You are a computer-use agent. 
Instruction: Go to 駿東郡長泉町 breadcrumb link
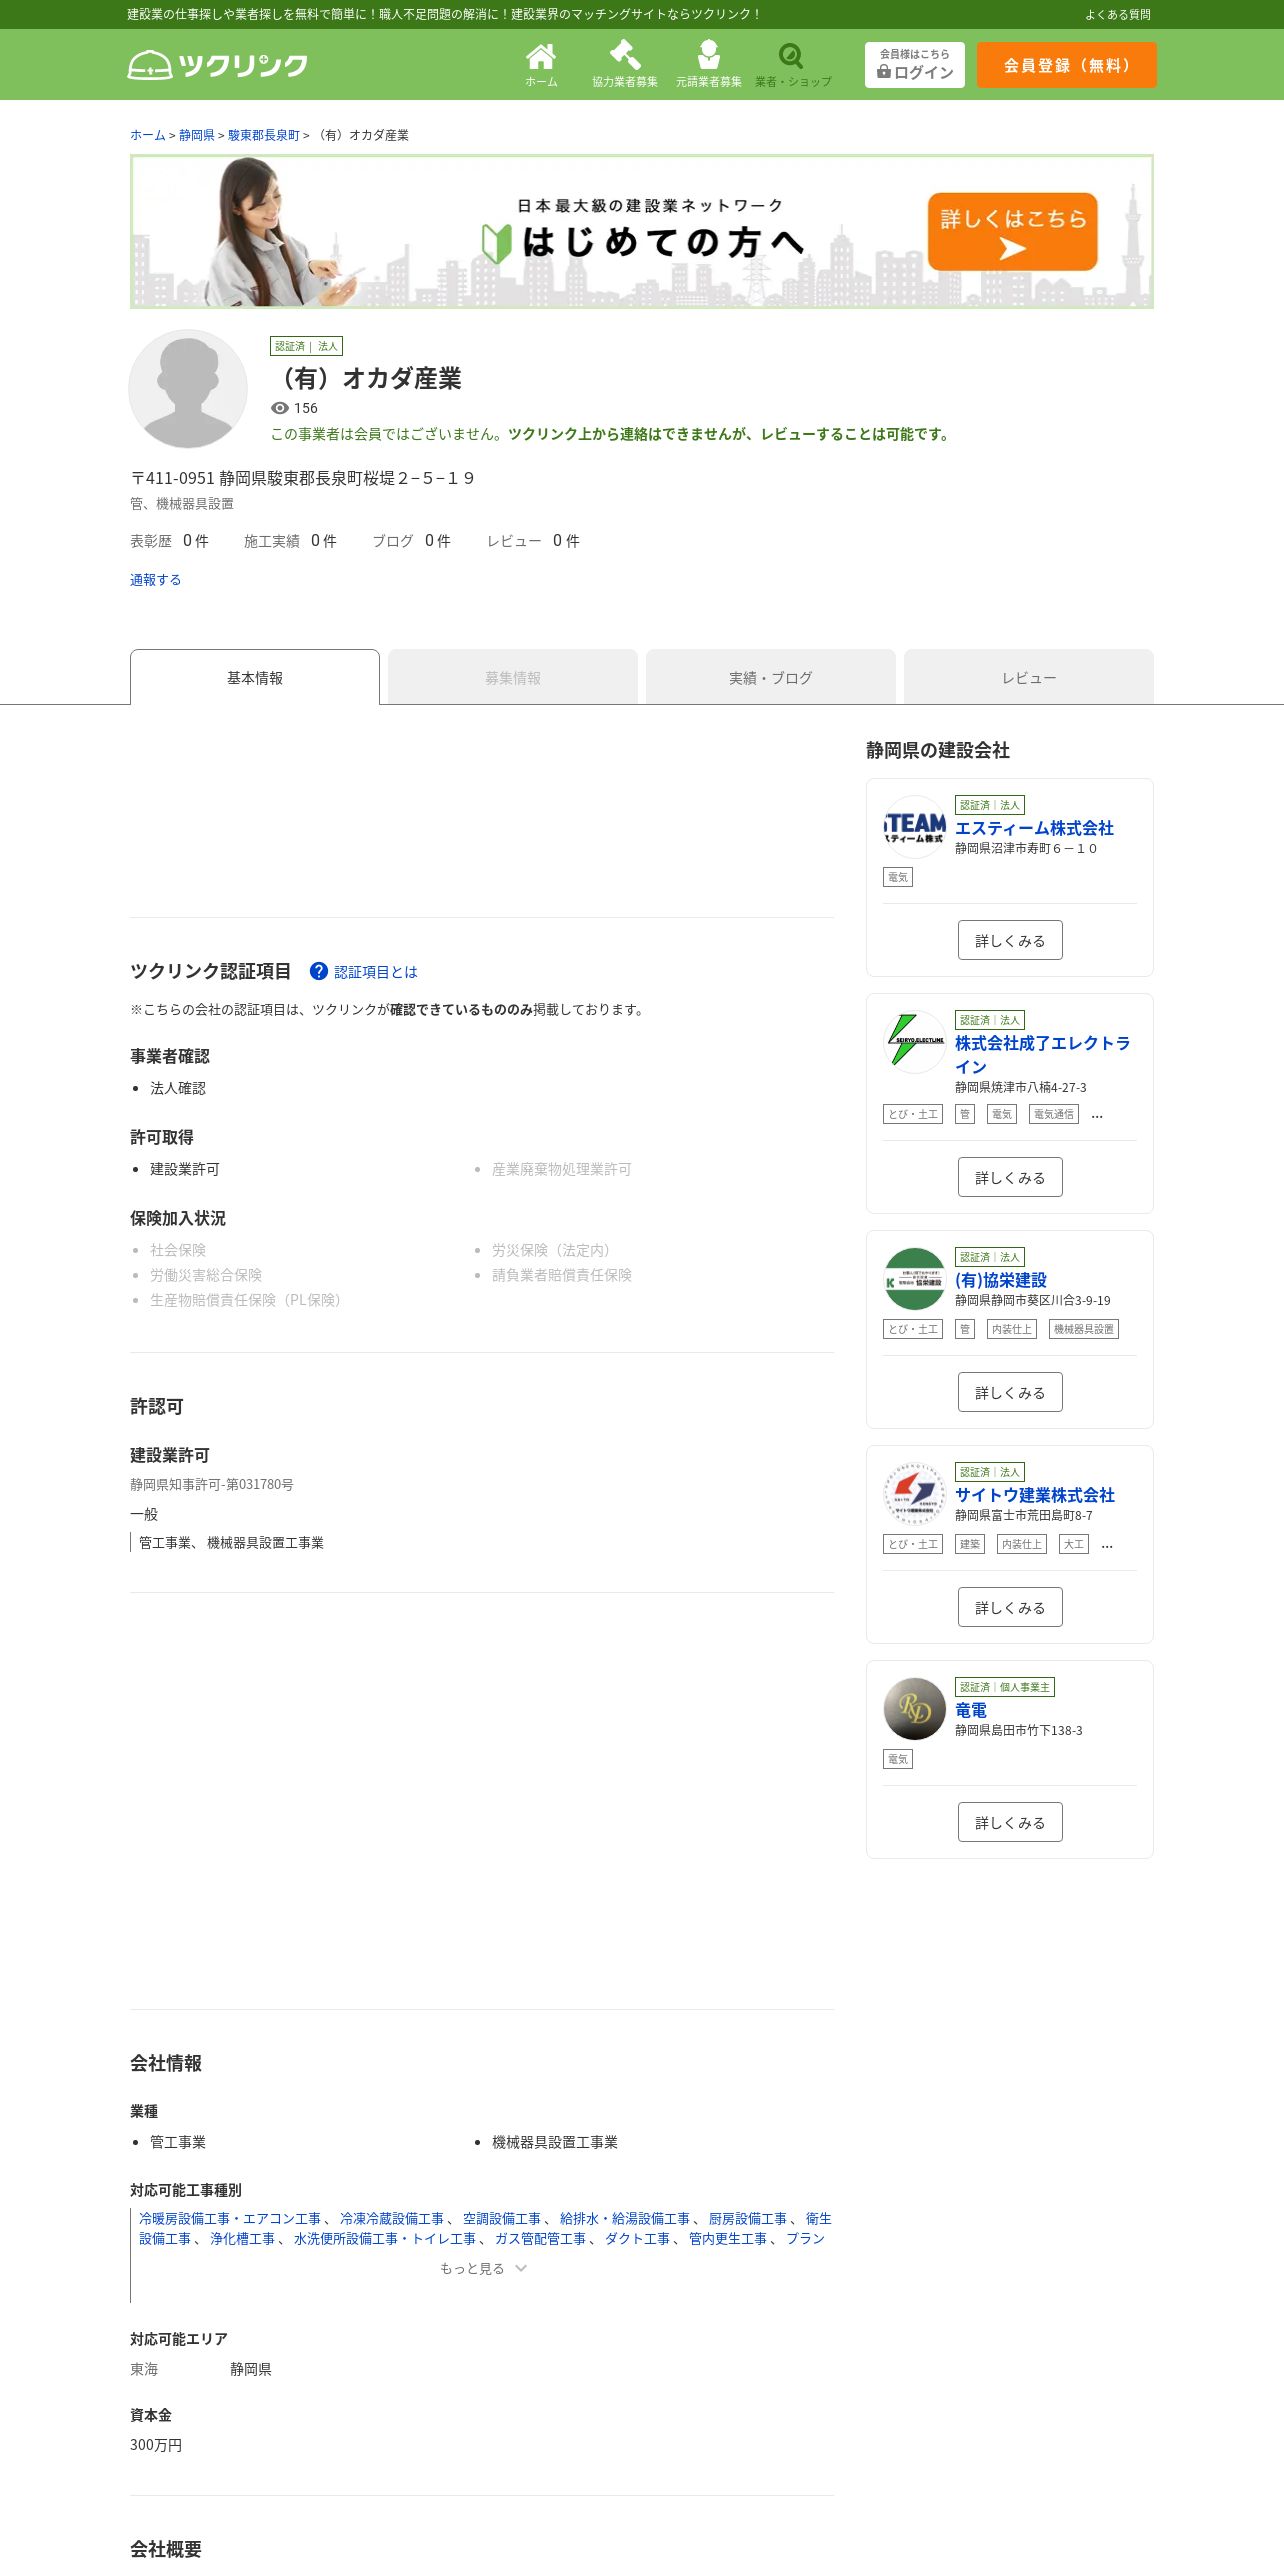pos(264,135)
